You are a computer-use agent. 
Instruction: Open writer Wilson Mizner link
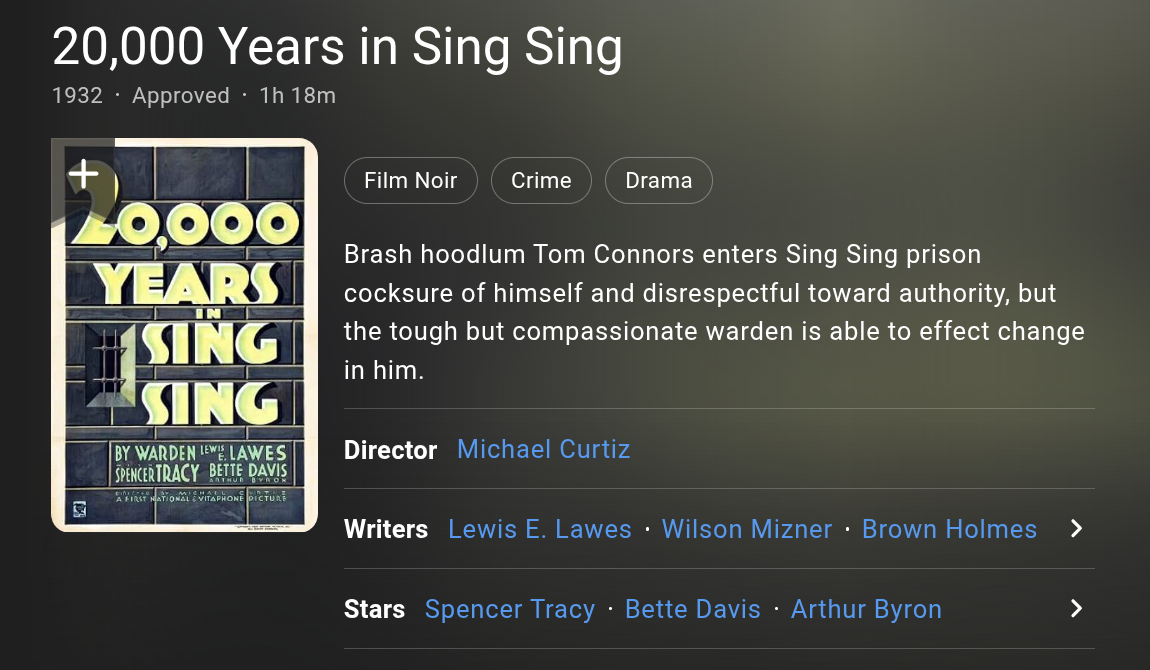pyautogui.click(x=747, y=529)
